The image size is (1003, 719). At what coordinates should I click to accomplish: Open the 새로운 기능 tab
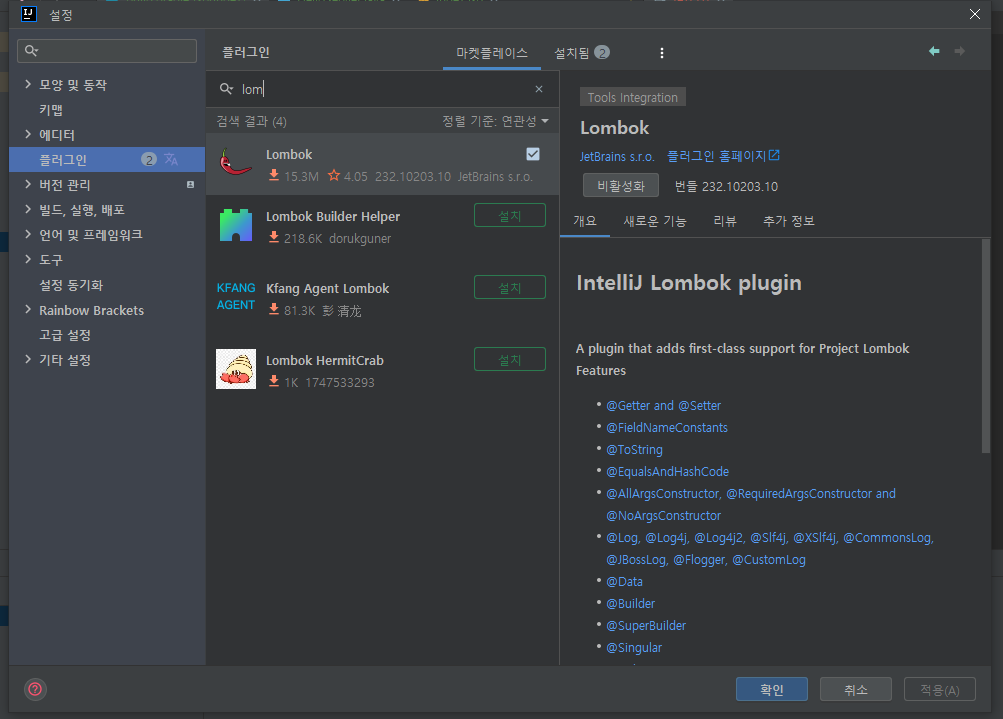tap(654, 221)
